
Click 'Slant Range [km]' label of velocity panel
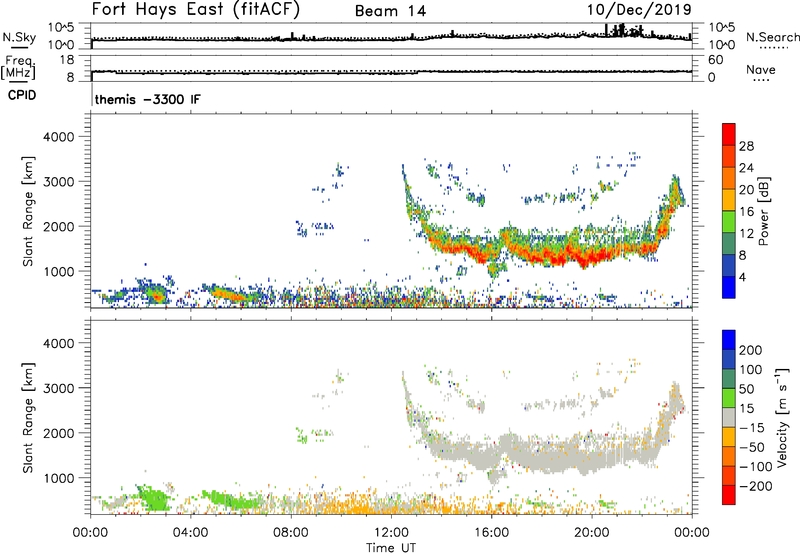28,418
